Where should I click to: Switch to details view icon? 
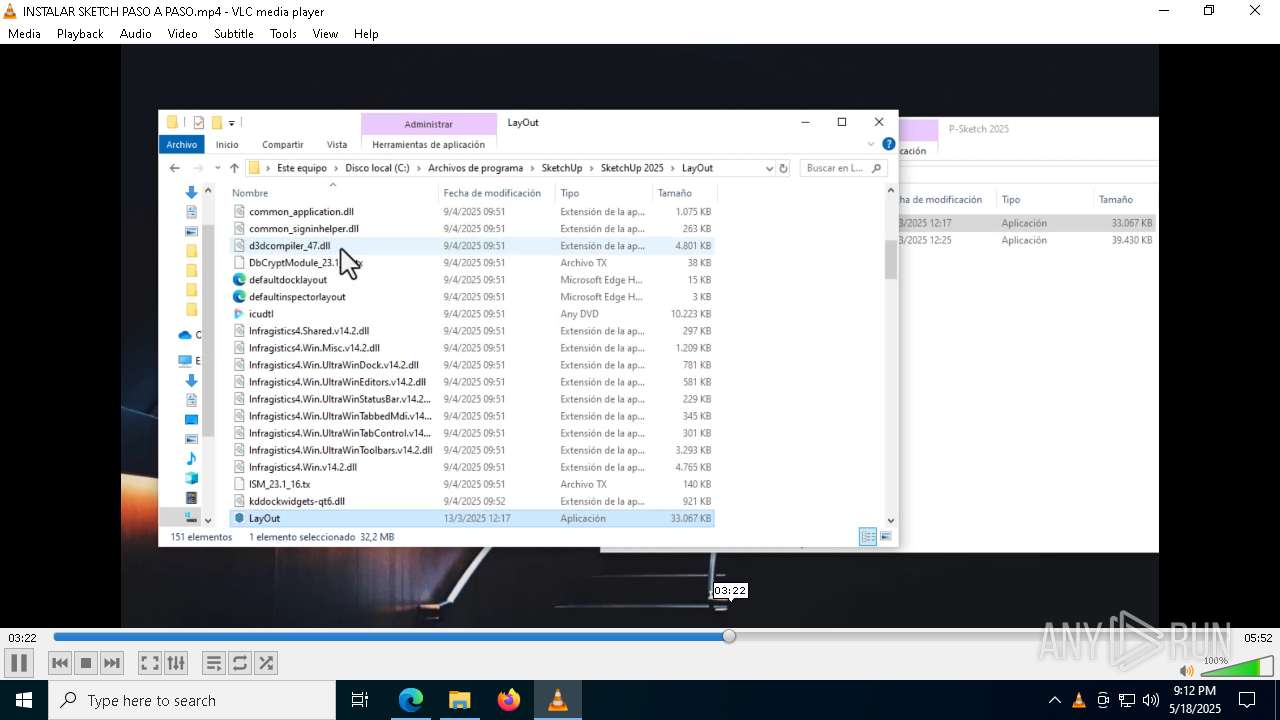pos(868,537)
